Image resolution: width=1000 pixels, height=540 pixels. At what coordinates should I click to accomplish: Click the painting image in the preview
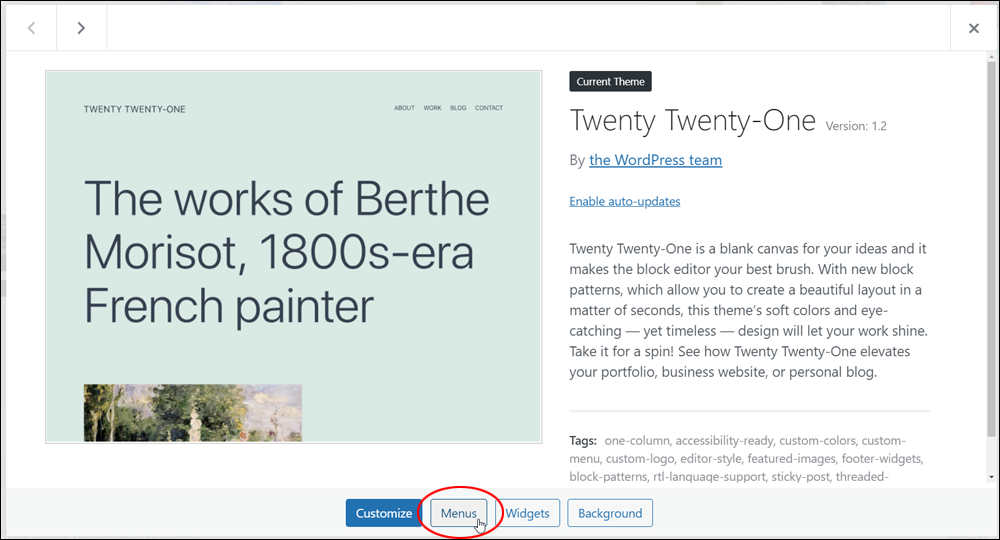(x=193, y=412)
